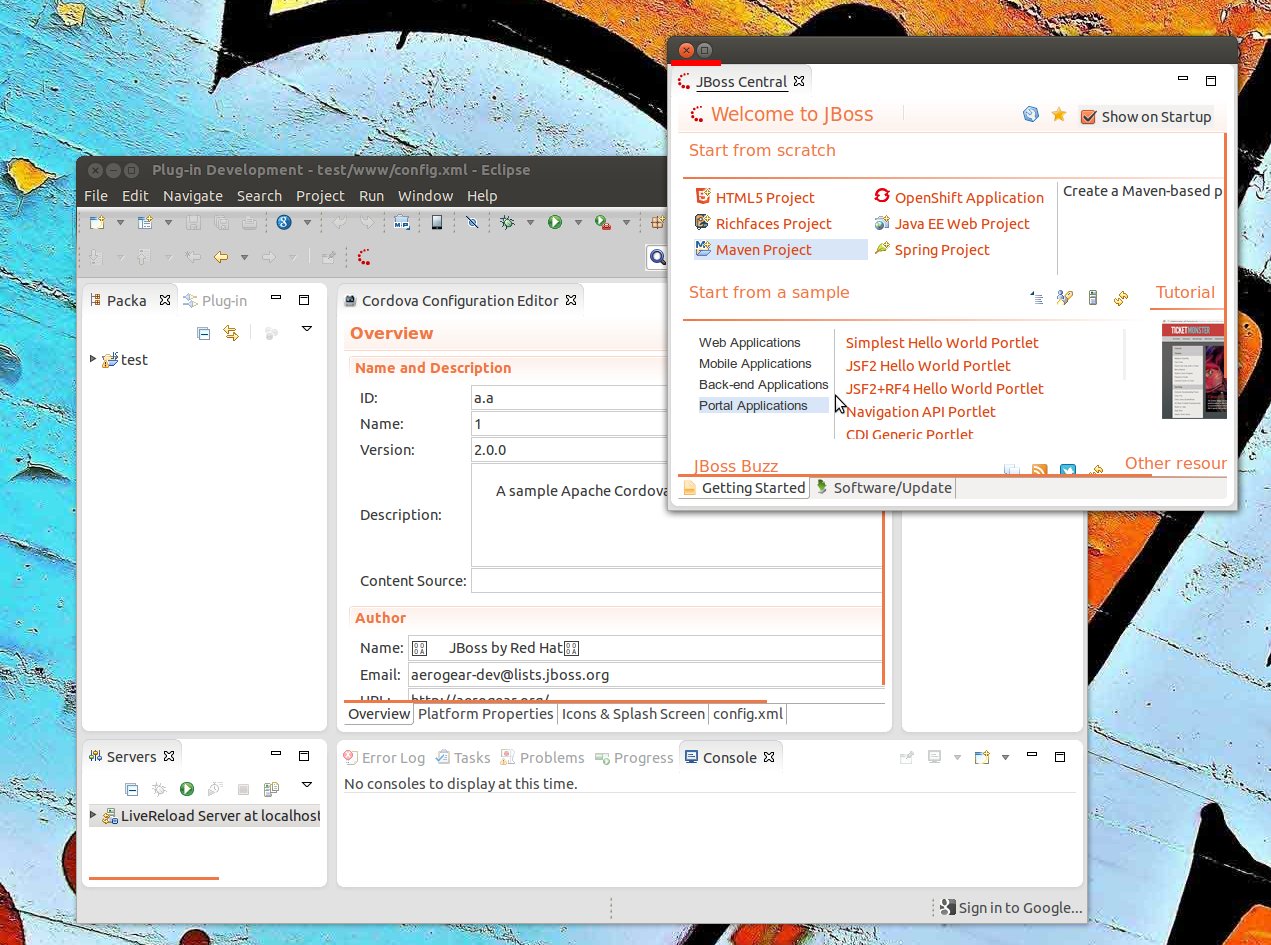
Task: Open dropdown arrow next to New wizard icon
Action: 120,222
